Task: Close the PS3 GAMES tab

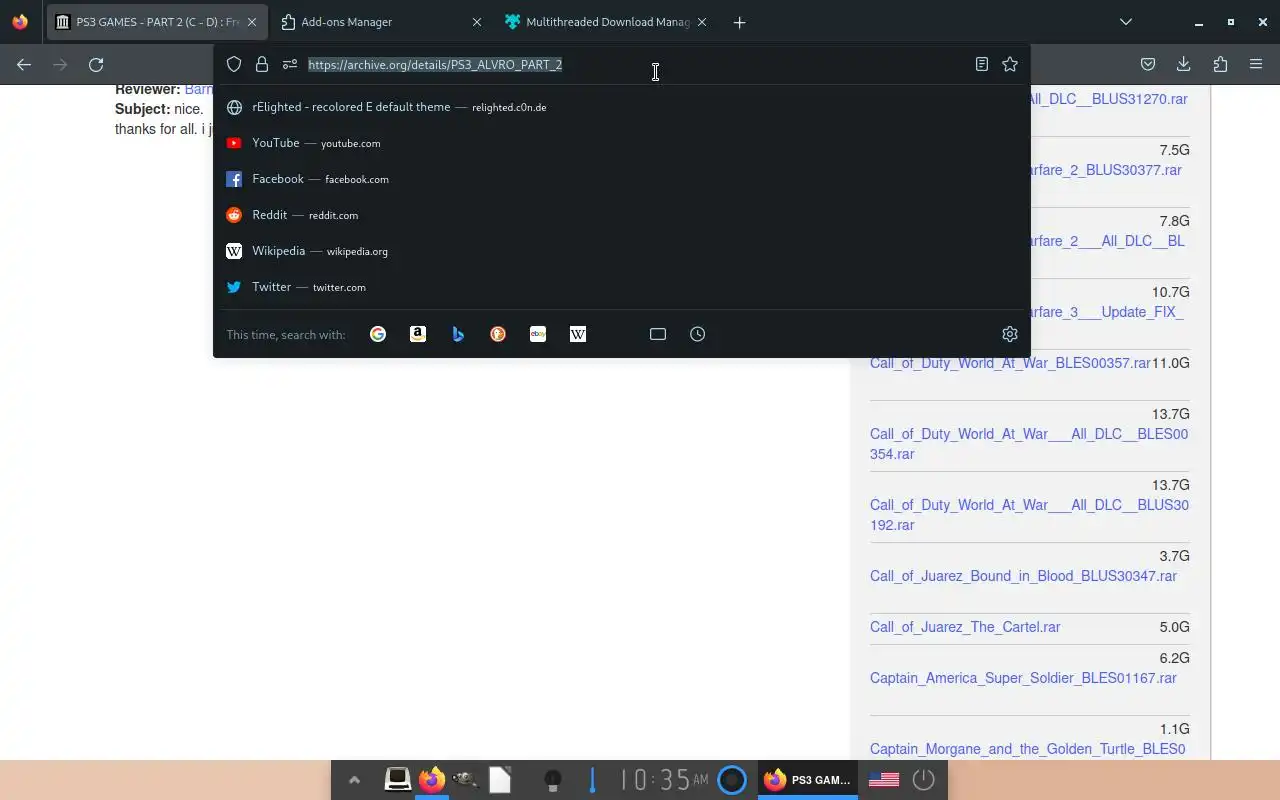Action: point(251,22)
